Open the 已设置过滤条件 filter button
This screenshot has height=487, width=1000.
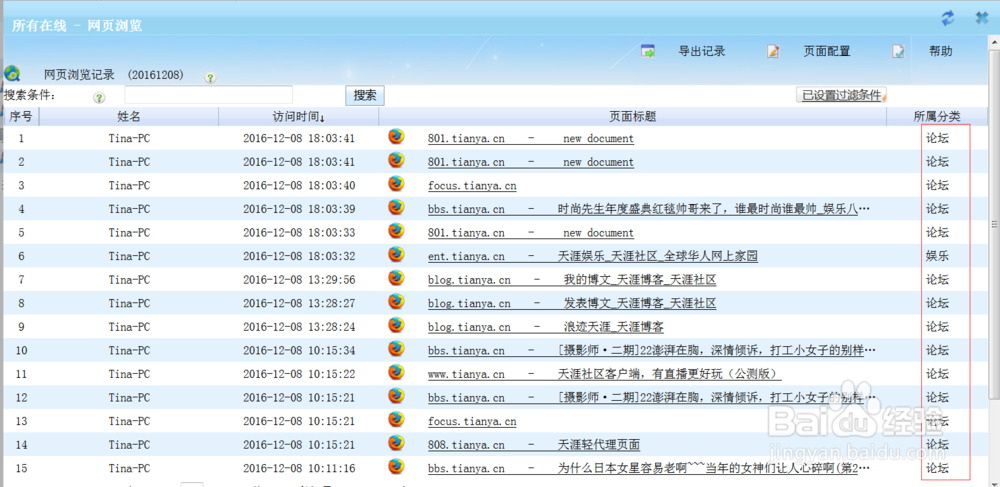pyautogui.click(x=842, y=96)
